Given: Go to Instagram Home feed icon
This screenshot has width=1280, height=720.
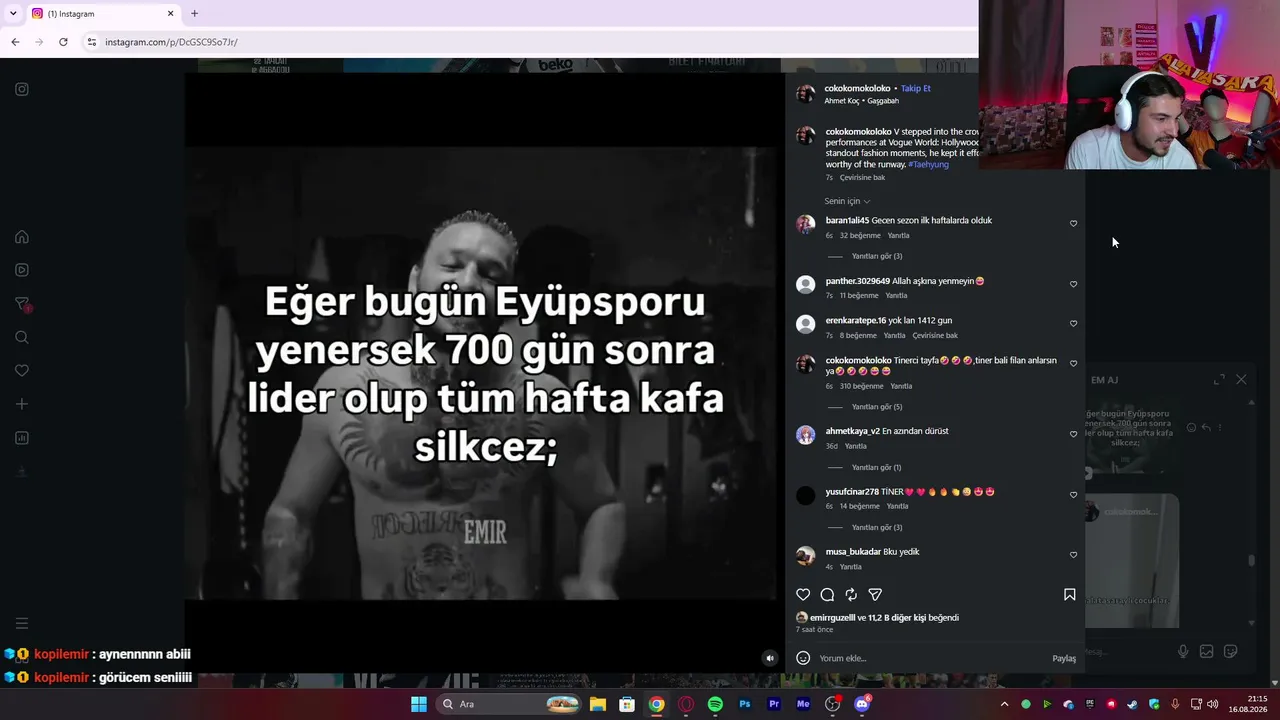Looking at the screenshot, I should [x=22, y=237].
